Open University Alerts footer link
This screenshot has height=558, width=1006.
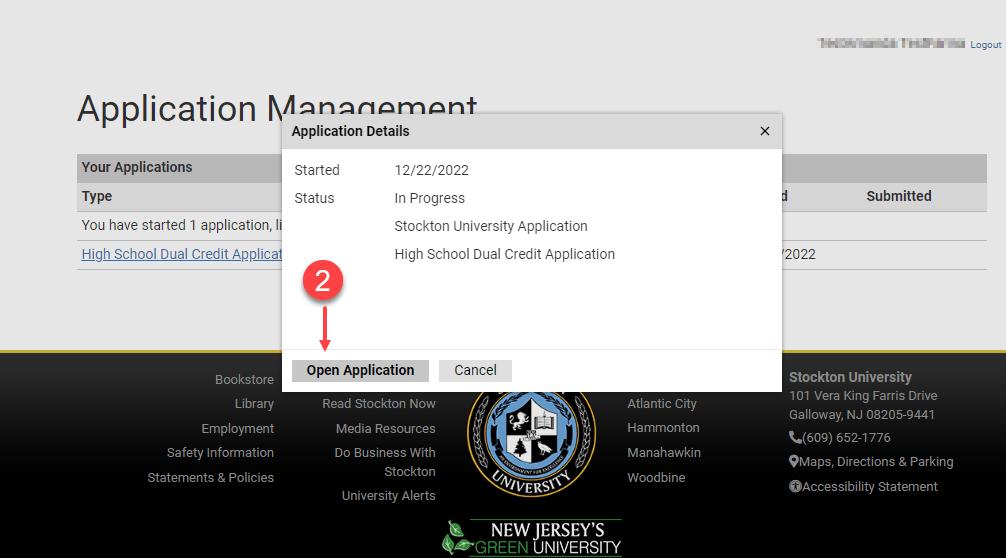[388, 496]
